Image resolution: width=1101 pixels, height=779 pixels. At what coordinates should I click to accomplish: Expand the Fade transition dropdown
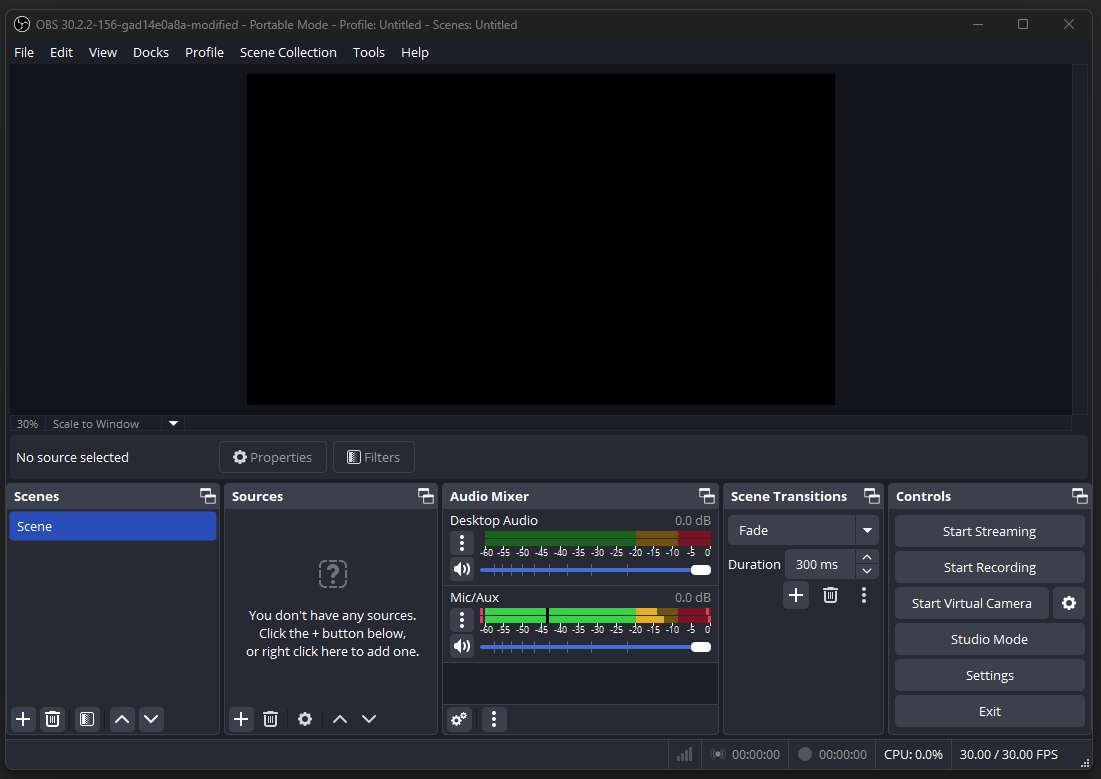[867, 530]
